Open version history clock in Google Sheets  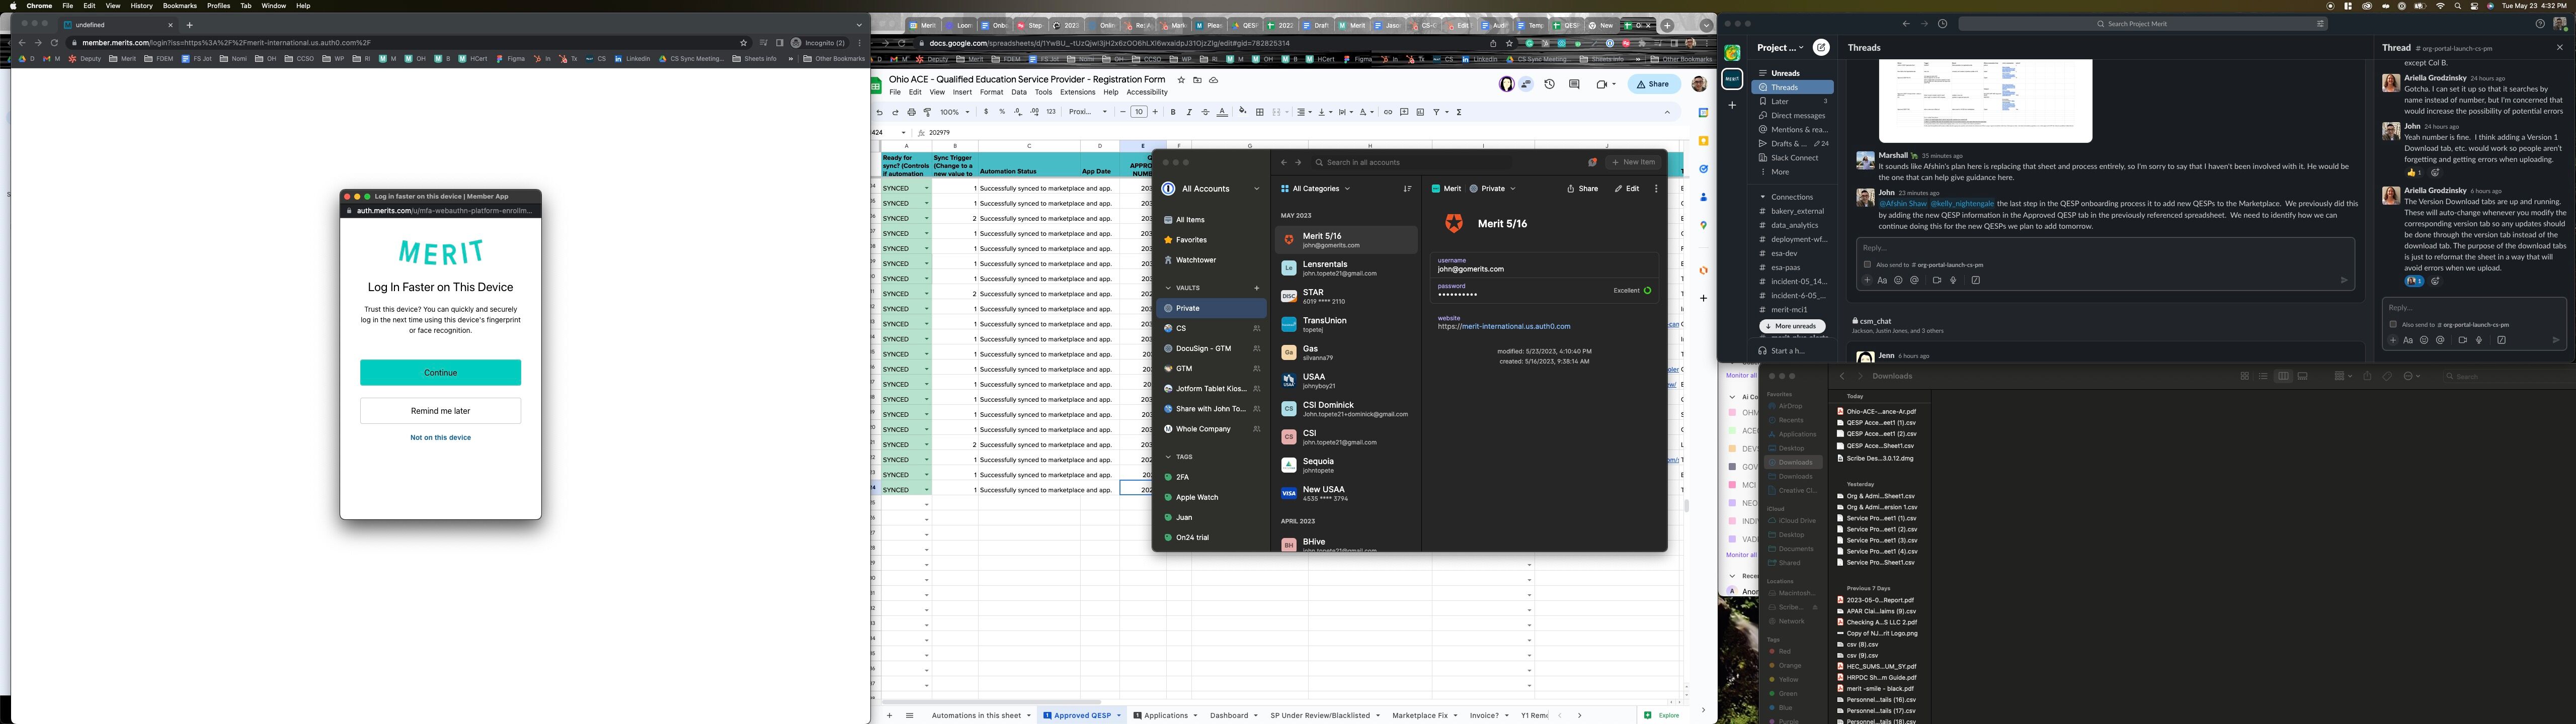coord(1549,84)
